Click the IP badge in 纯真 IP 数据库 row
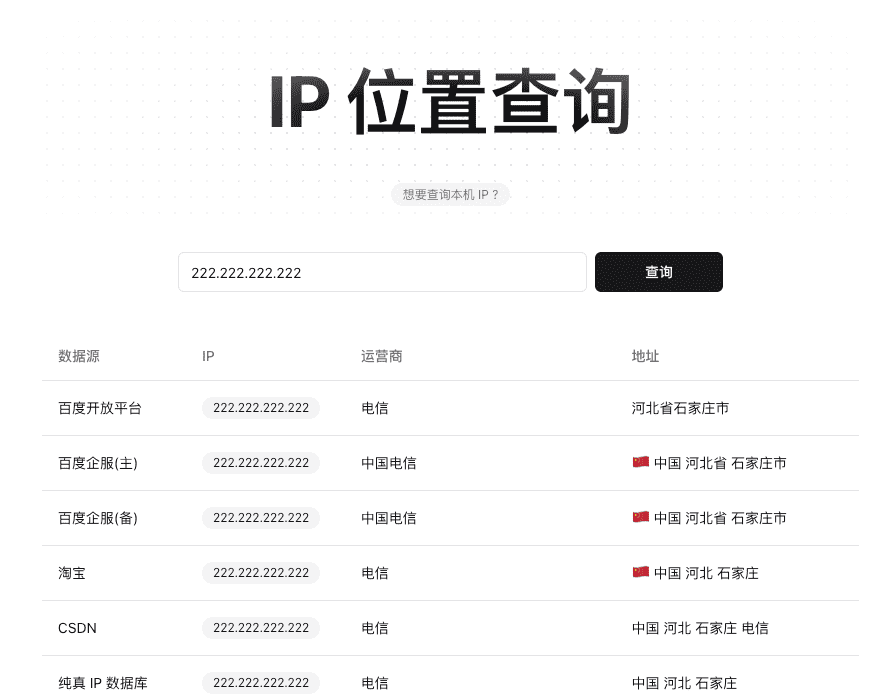Viewport: 890px width, 700px height. click(261, 683)
